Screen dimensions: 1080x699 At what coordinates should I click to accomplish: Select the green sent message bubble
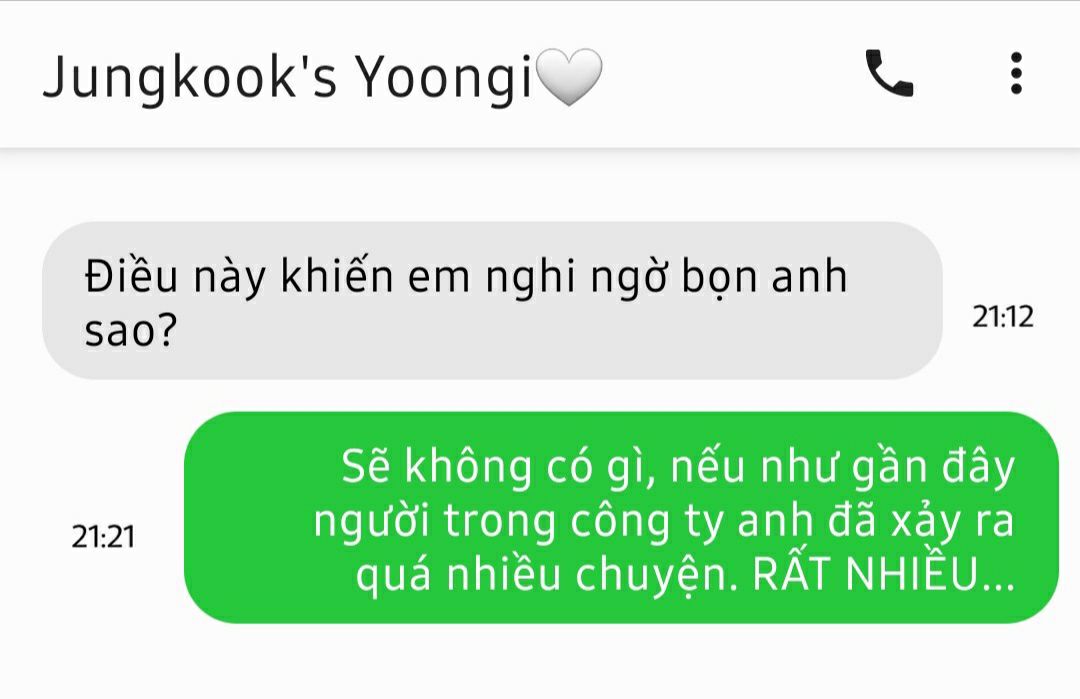(621, 517)
